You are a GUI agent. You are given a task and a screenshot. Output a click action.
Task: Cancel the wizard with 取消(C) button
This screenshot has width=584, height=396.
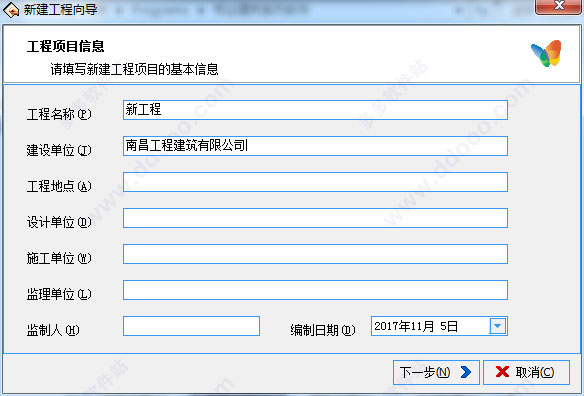tap(526, 372)
